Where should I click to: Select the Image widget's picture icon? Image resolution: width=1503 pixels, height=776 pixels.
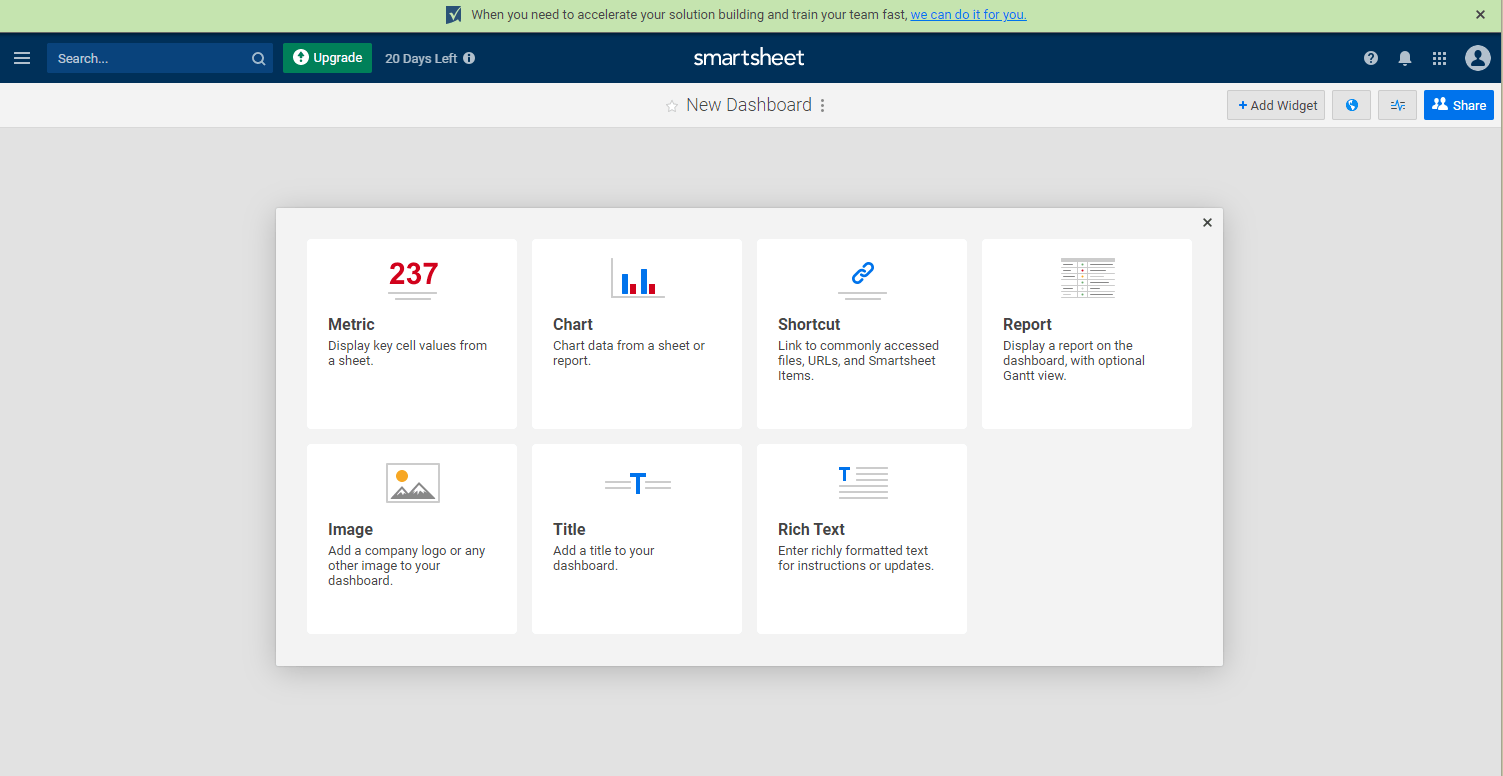click(413, 483)
